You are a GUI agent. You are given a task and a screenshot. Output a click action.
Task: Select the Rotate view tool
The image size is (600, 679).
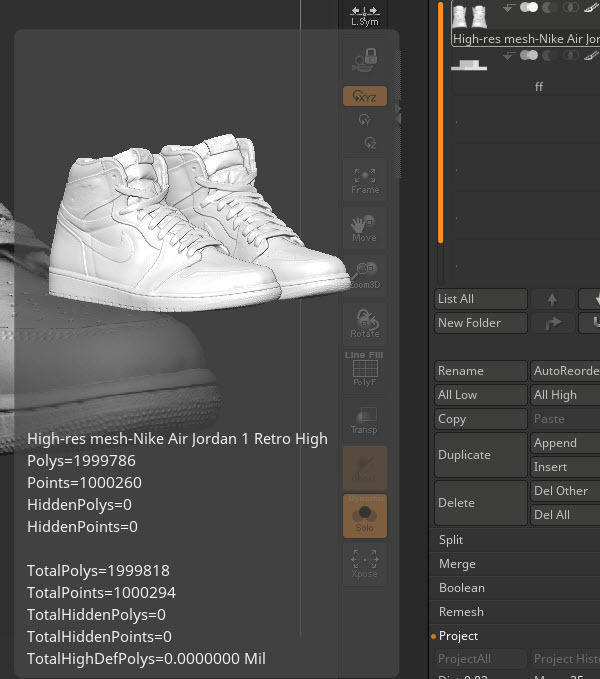coord(365,323)
